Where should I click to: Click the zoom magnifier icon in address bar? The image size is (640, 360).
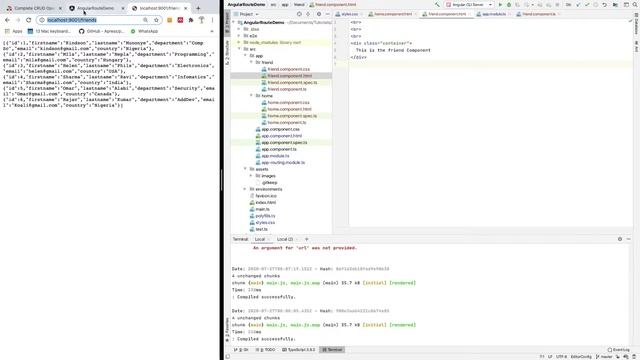tap(145, 20)
